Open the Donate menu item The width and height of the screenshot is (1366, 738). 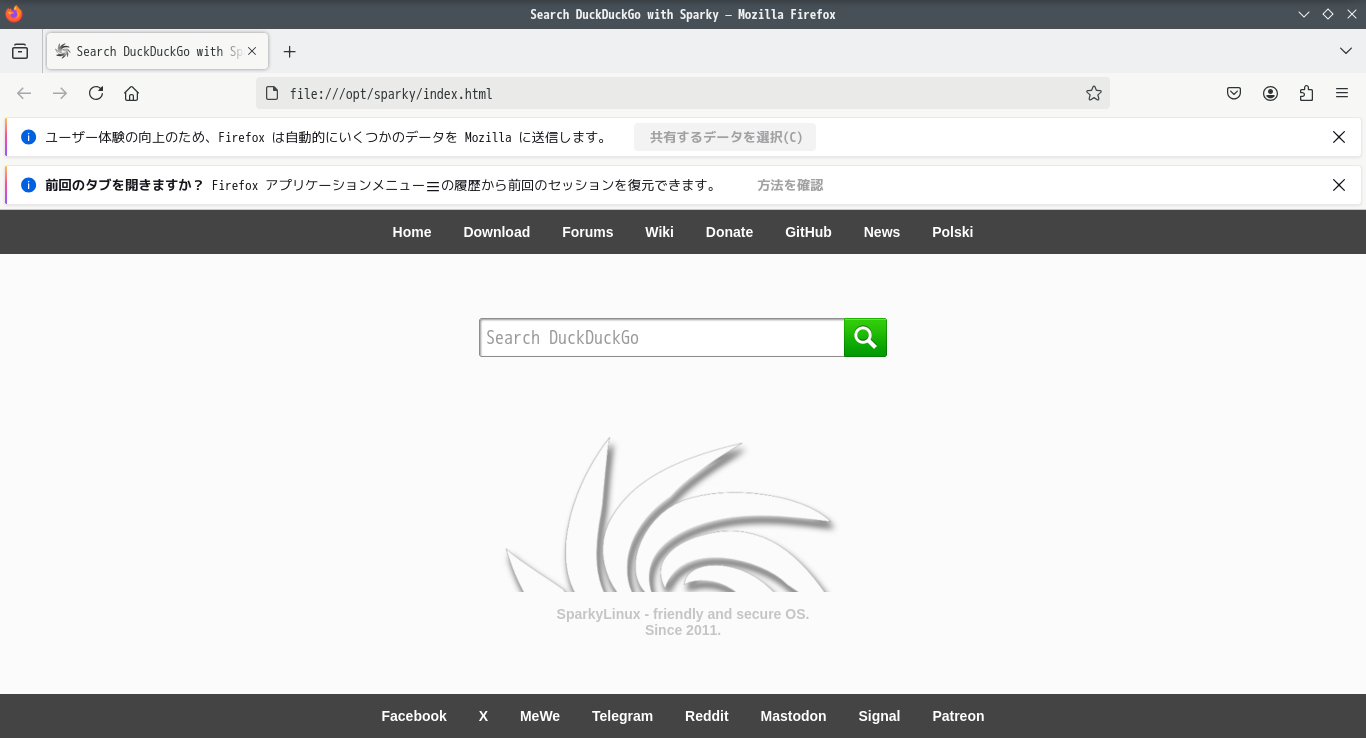click(729, 232)
